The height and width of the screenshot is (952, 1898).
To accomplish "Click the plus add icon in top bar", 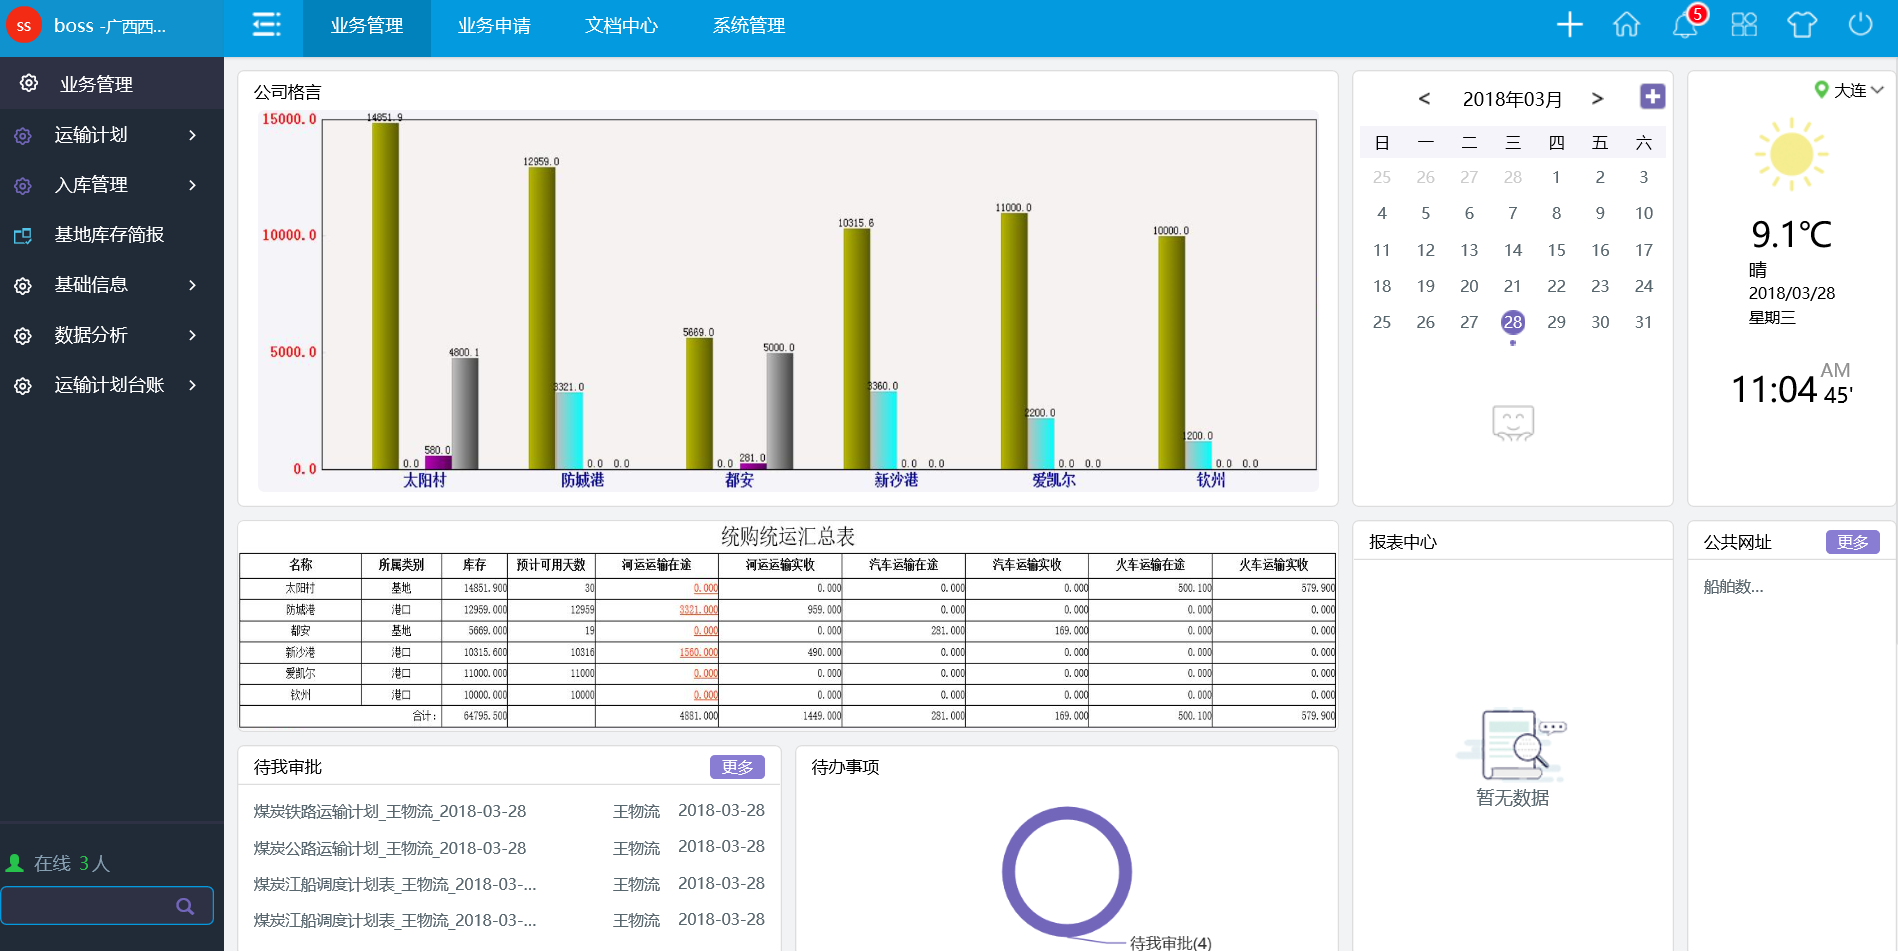I will 1569,25.
